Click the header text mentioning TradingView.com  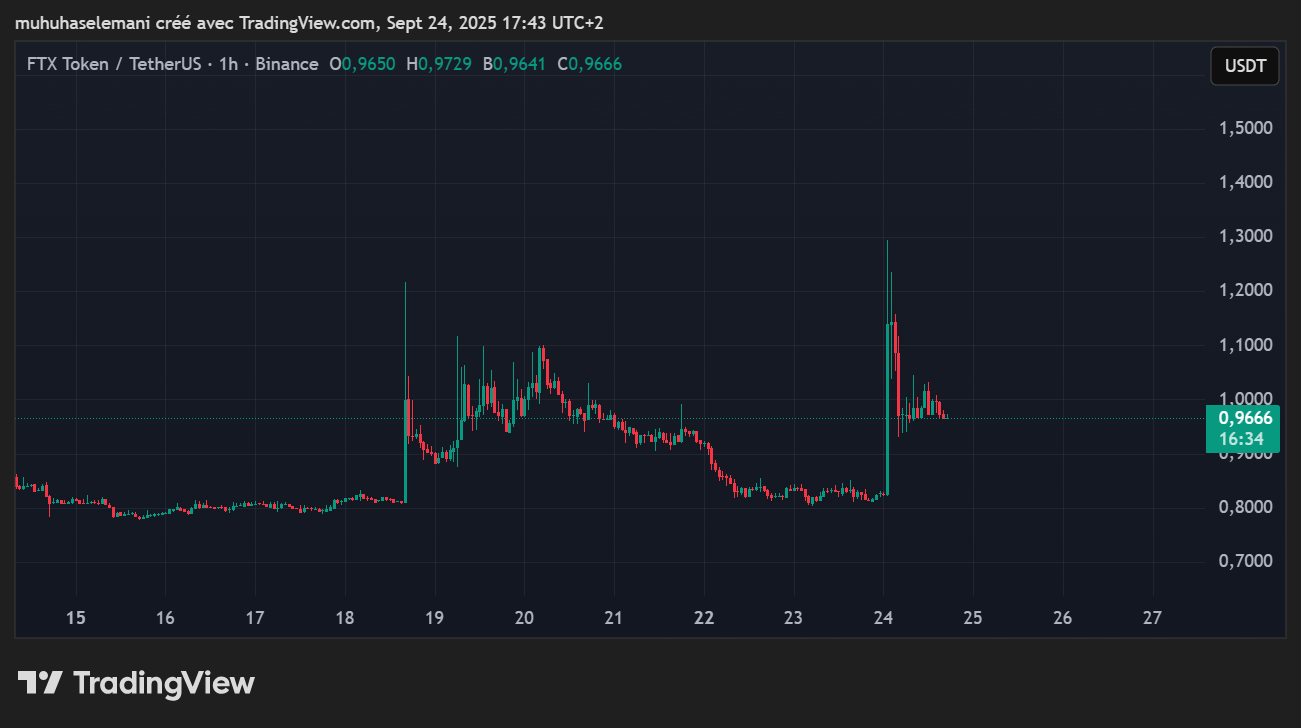[308, 22]
